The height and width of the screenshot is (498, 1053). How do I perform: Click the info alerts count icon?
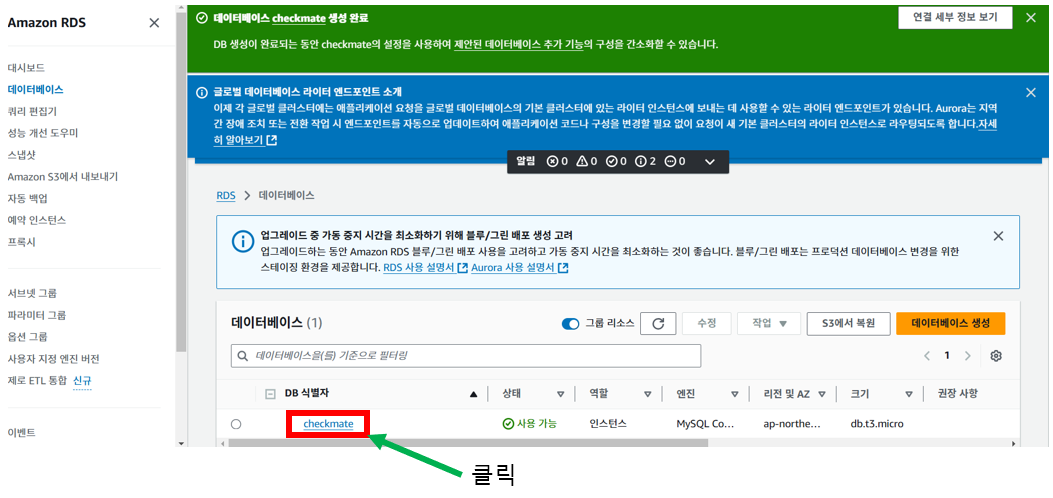coord(641,161)
